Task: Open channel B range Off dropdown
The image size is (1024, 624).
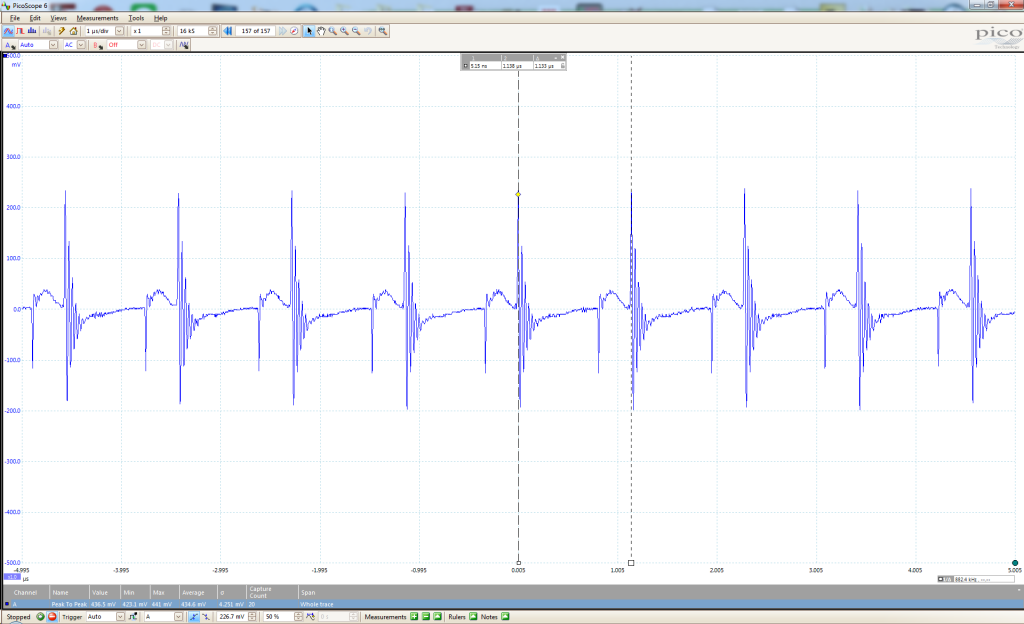Action: click(x=142, y=45)
